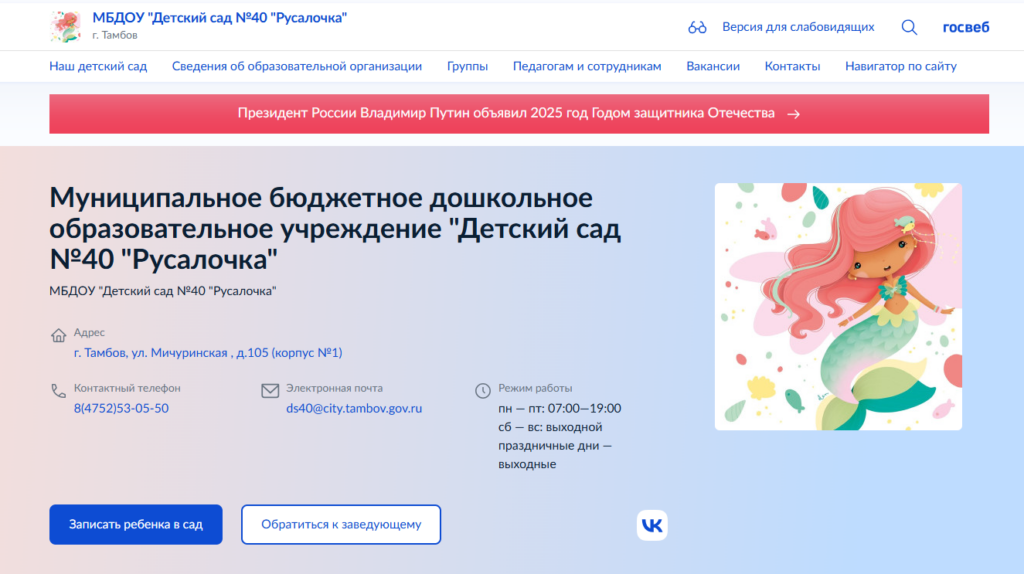Click the arrow on the red banner
Screen dimensions: 1024x574
[793, 114]
